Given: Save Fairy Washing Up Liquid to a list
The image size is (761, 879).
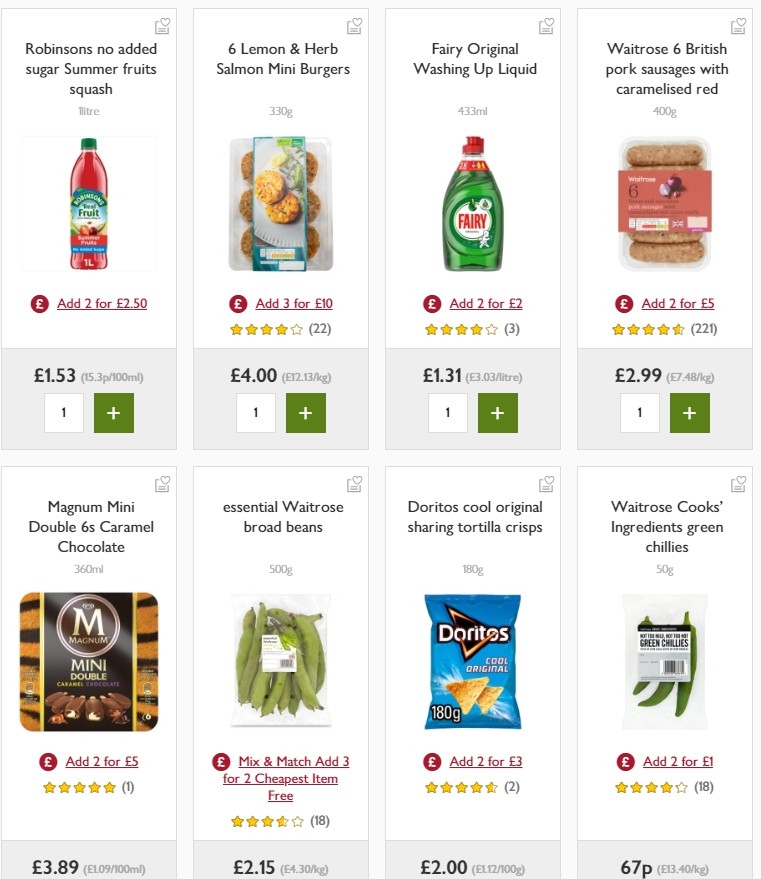Looking at the screenshot, I should 546,25.
